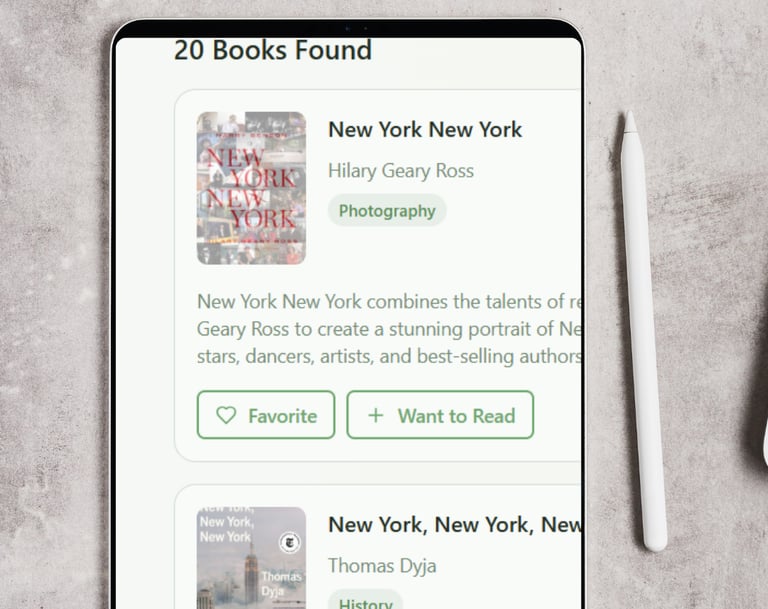The width and height of the screenshot is (768, 609).
Task: Click the NYT logo on second book cover
Action: tap(289, 542)
